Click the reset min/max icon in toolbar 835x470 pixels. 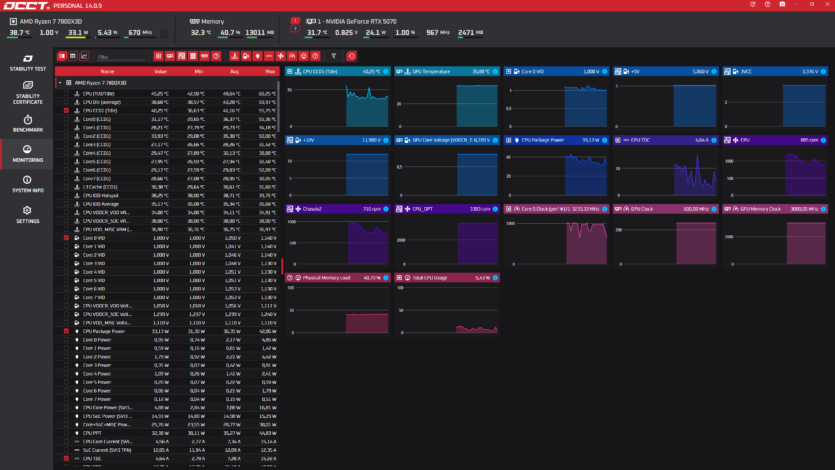point(351,56)
